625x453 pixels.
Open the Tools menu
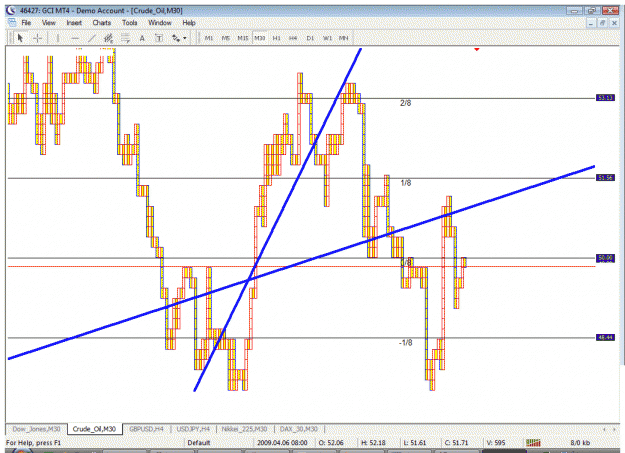(x=130, y=23)
